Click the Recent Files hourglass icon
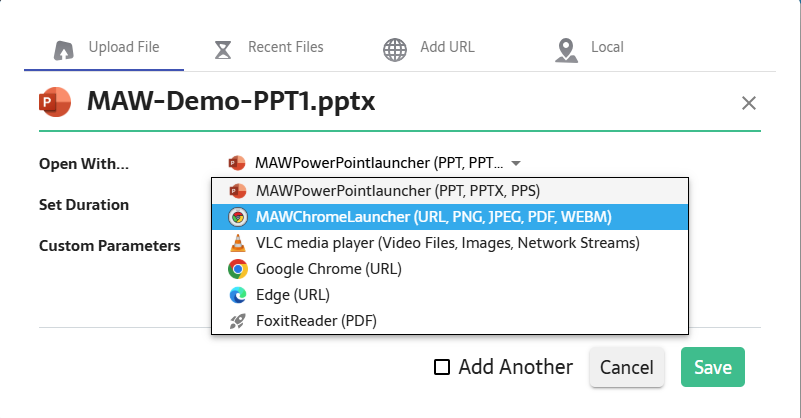Viewport: 801px width, 418px height. [x=224, y=49]
